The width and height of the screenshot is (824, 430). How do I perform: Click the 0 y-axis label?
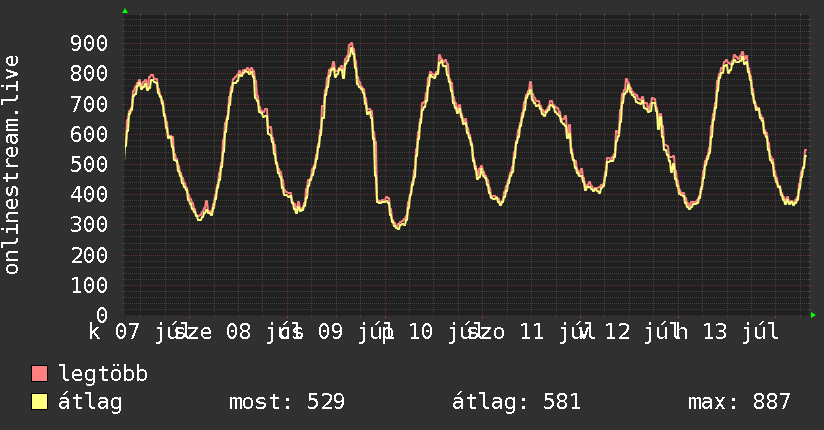(102, 315)
